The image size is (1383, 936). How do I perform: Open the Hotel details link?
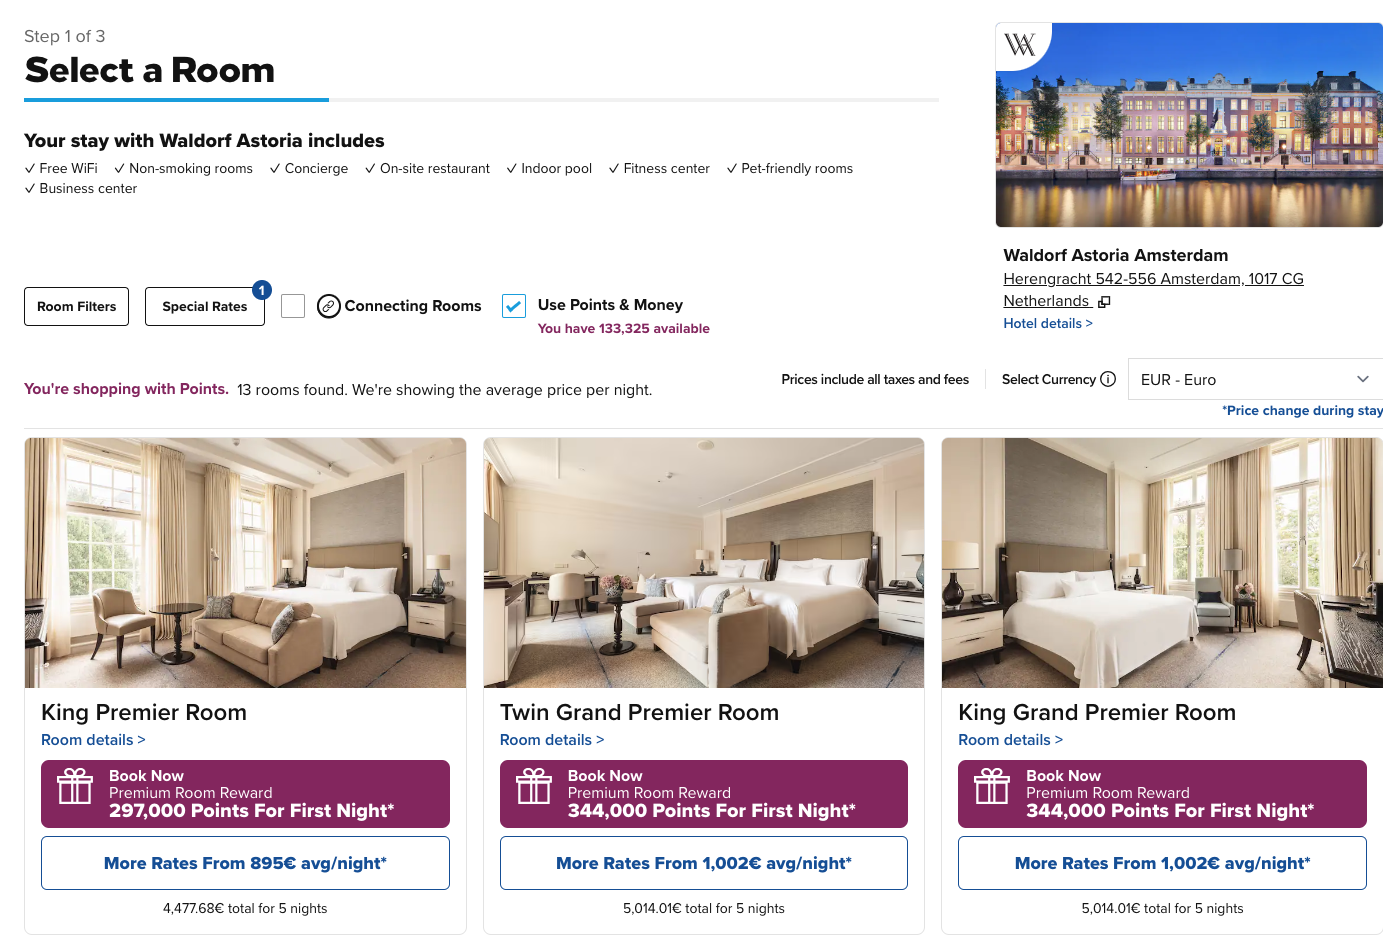click(1048, 323)
